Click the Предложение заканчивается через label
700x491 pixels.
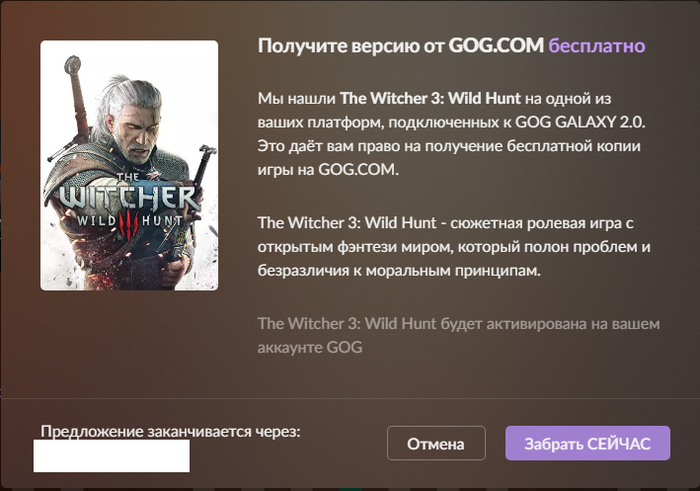(x=171, y=432)
